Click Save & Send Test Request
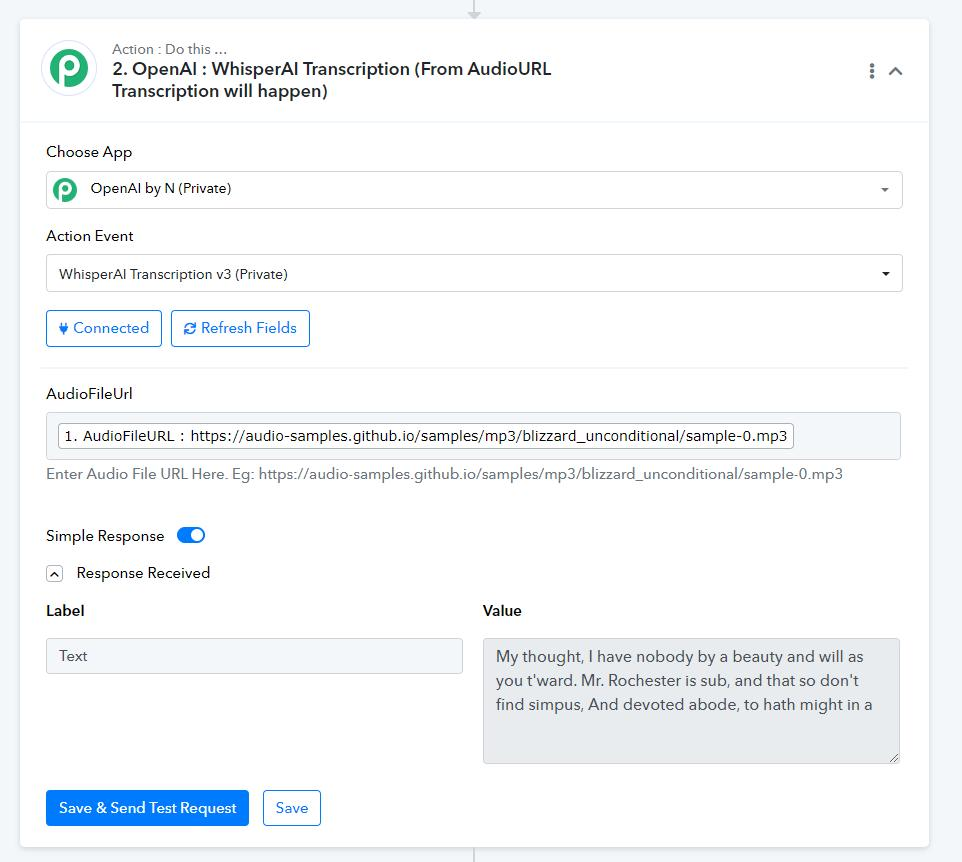962x862 pixels. (147, 808)
